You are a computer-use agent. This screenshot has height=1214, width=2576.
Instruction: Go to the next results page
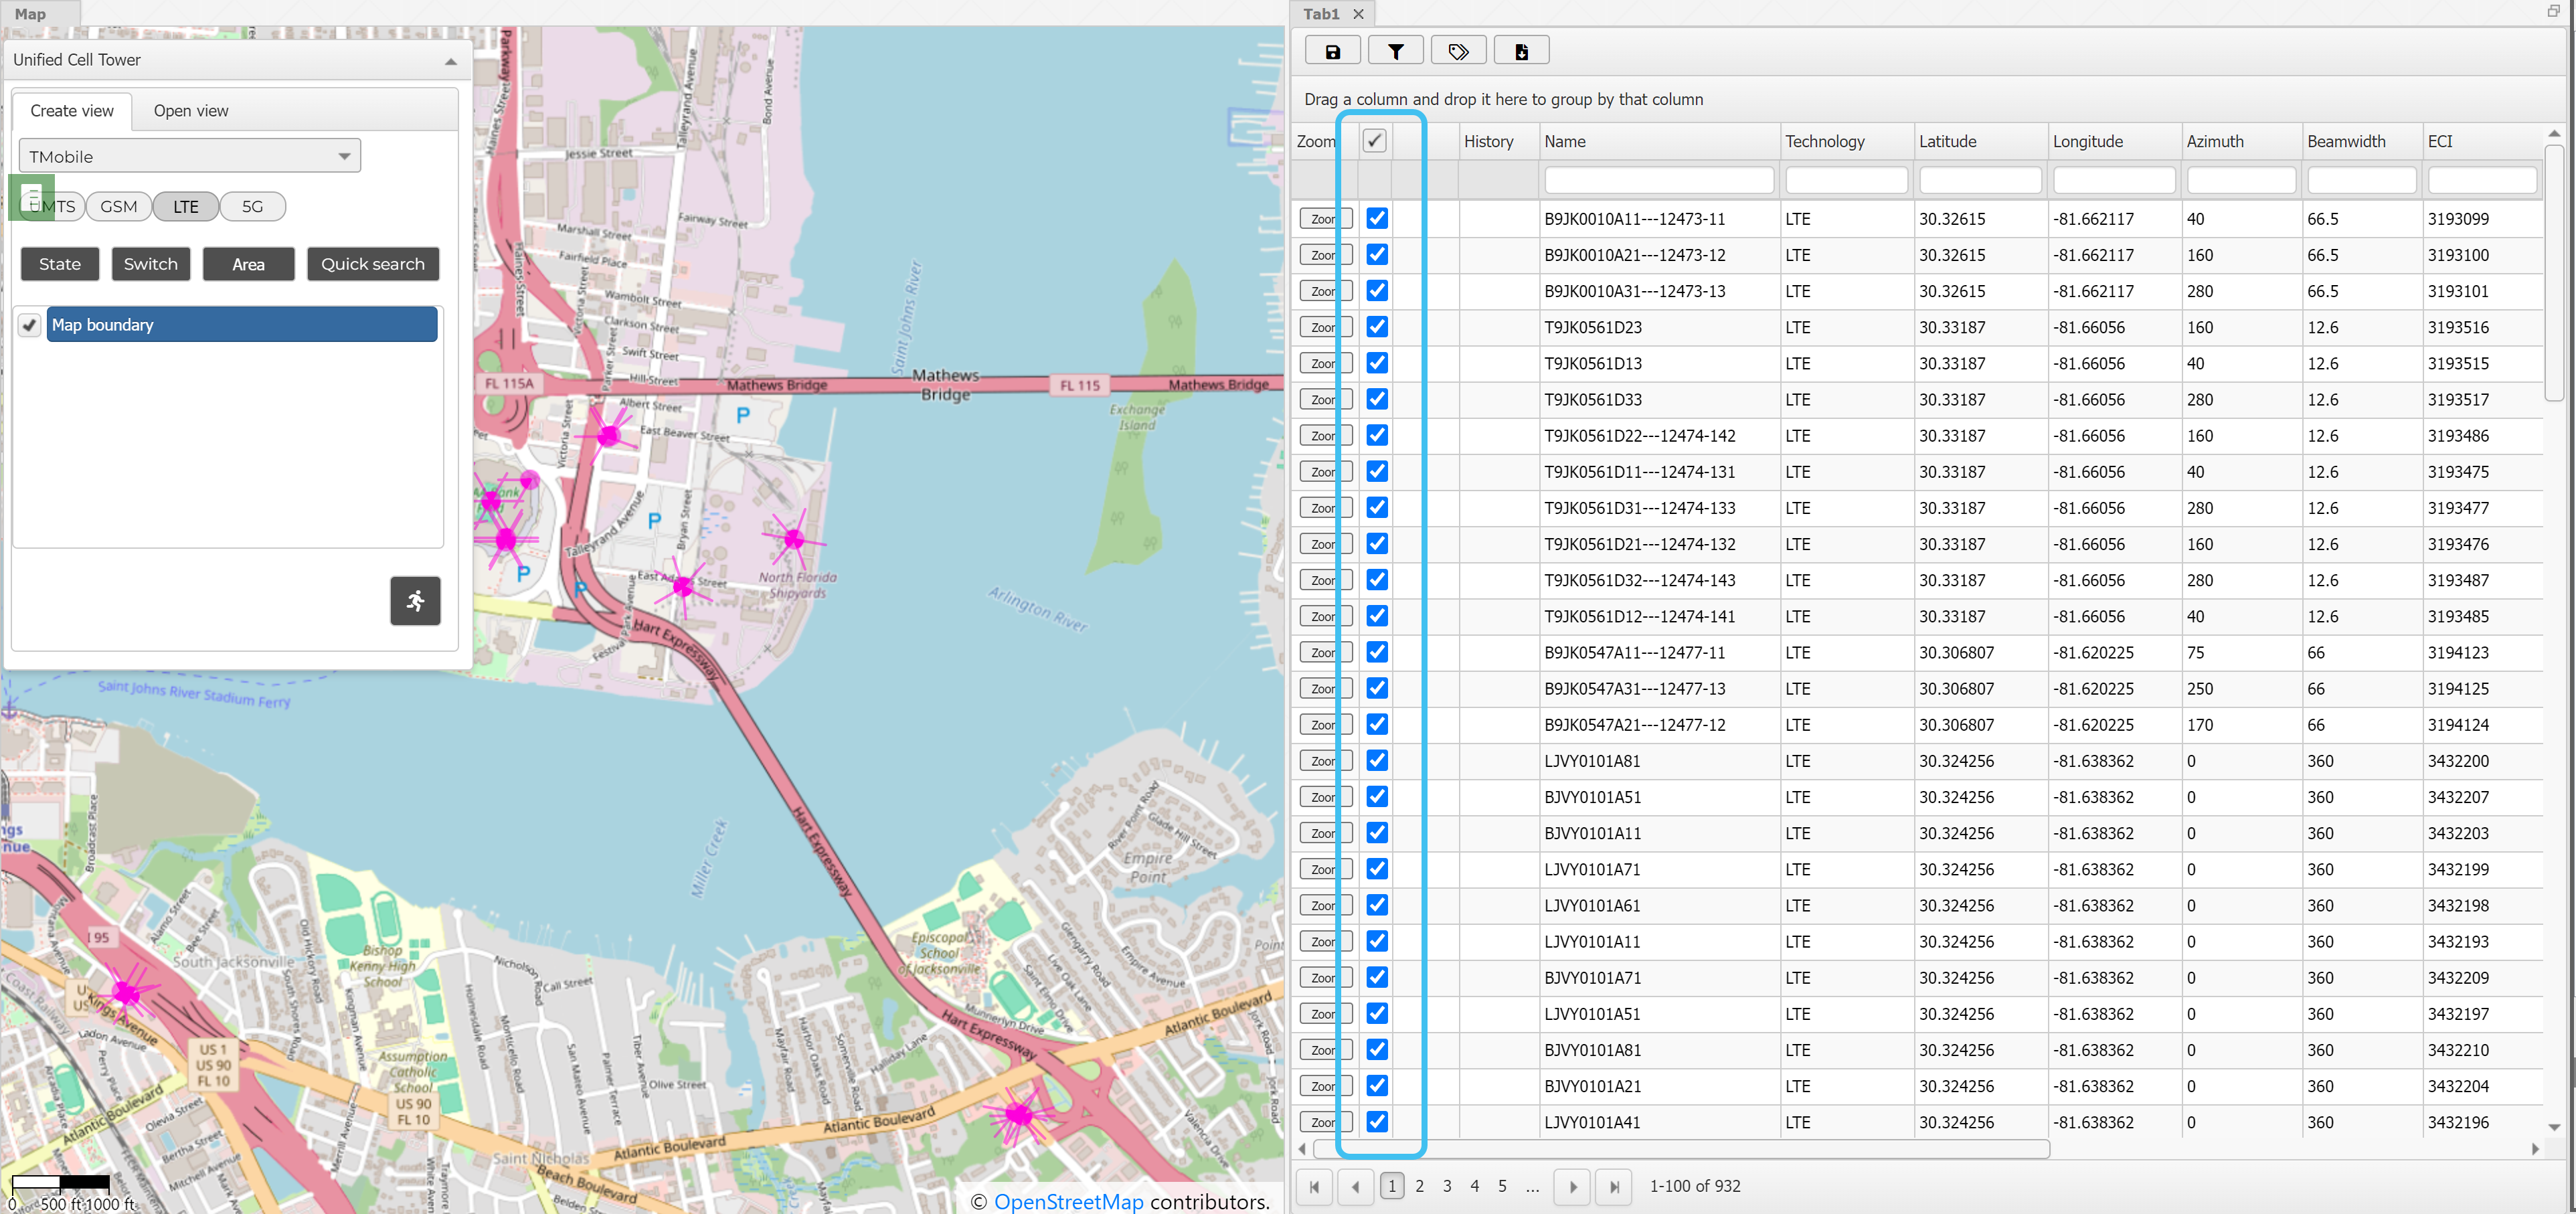click(1572, 1186)
